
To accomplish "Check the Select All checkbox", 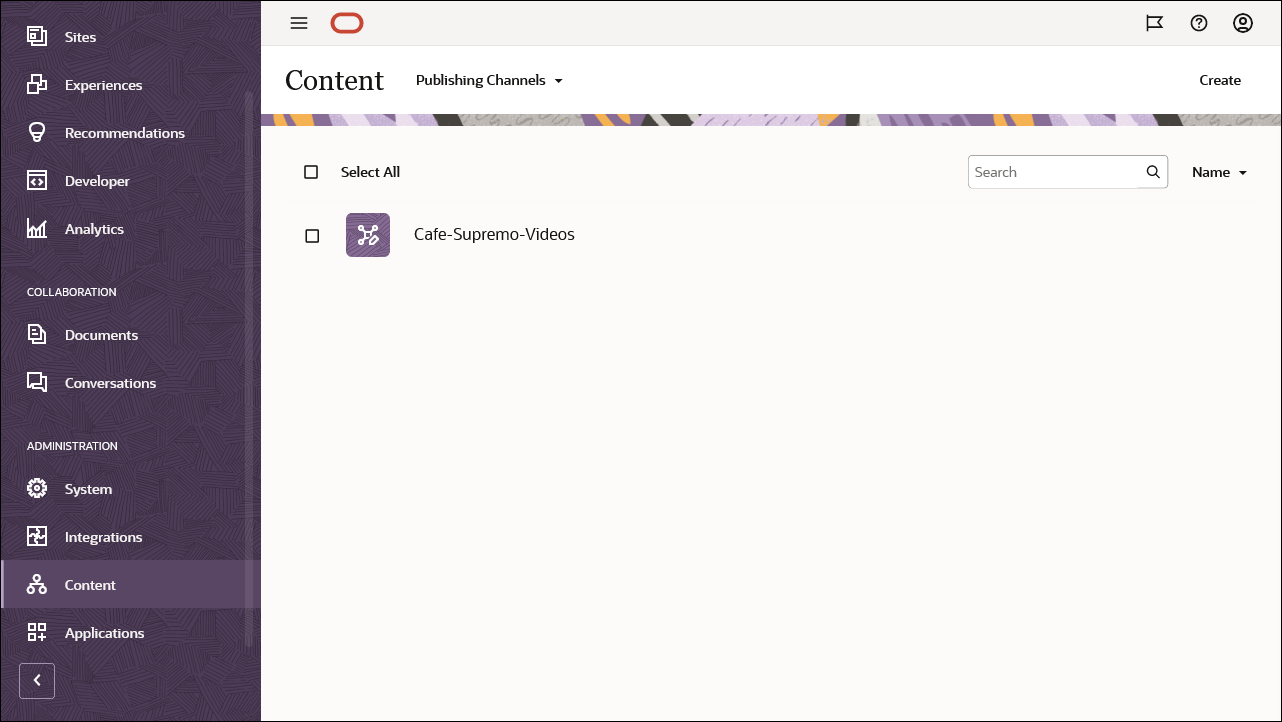I will [311, 172].
